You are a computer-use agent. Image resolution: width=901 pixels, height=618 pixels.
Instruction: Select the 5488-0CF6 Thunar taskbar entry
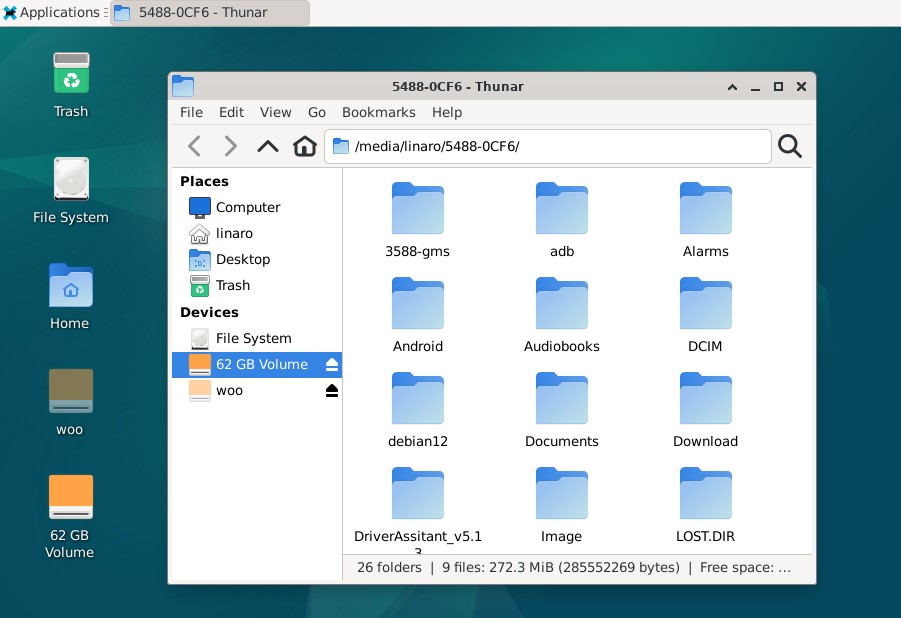pos(205,14)
